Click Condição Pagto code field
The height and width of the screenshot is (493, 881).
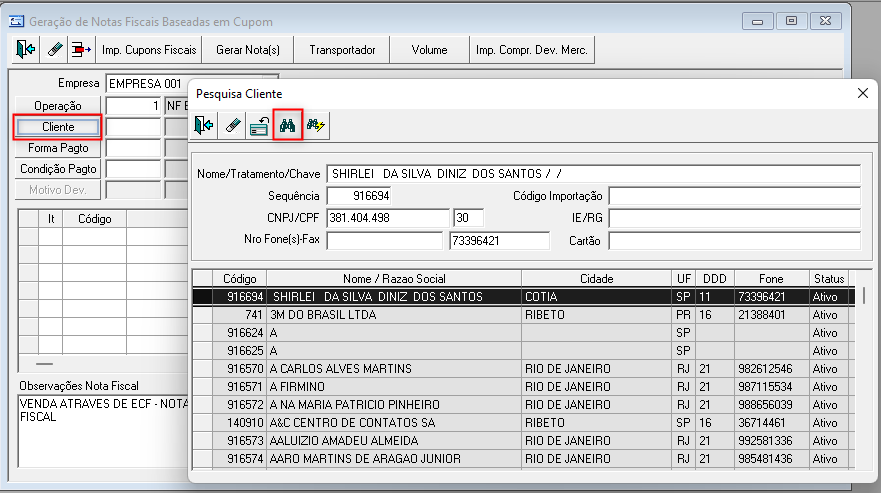(133, 169)
